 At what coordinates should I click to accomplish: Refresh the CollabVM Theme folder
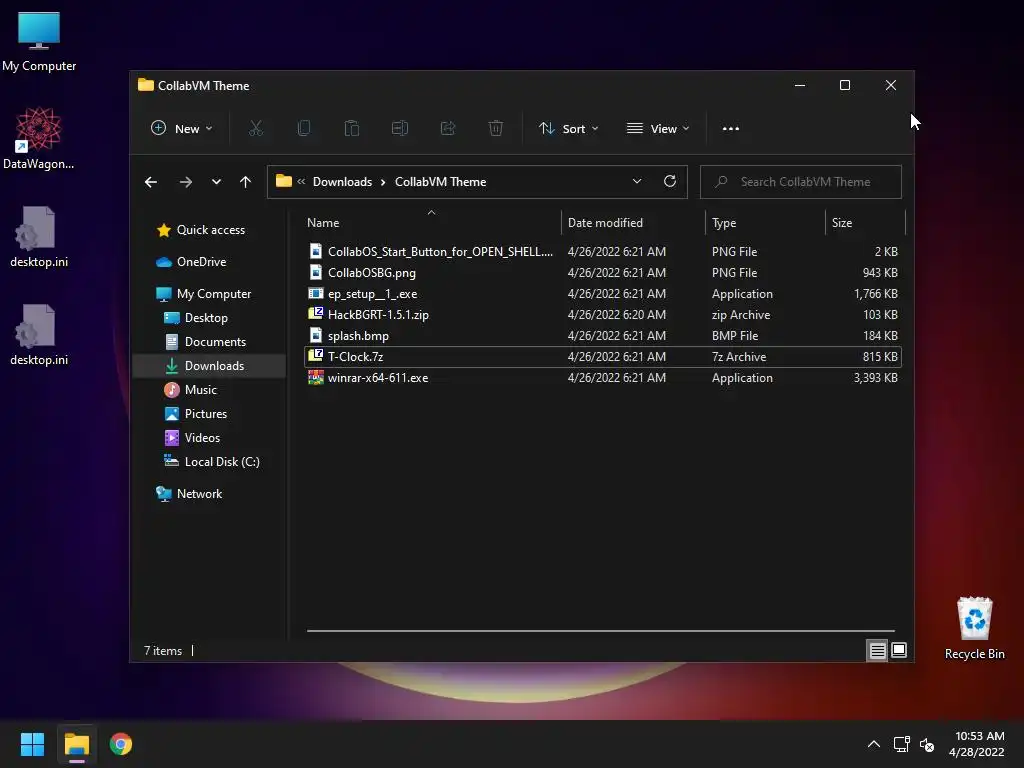(670, 182)
